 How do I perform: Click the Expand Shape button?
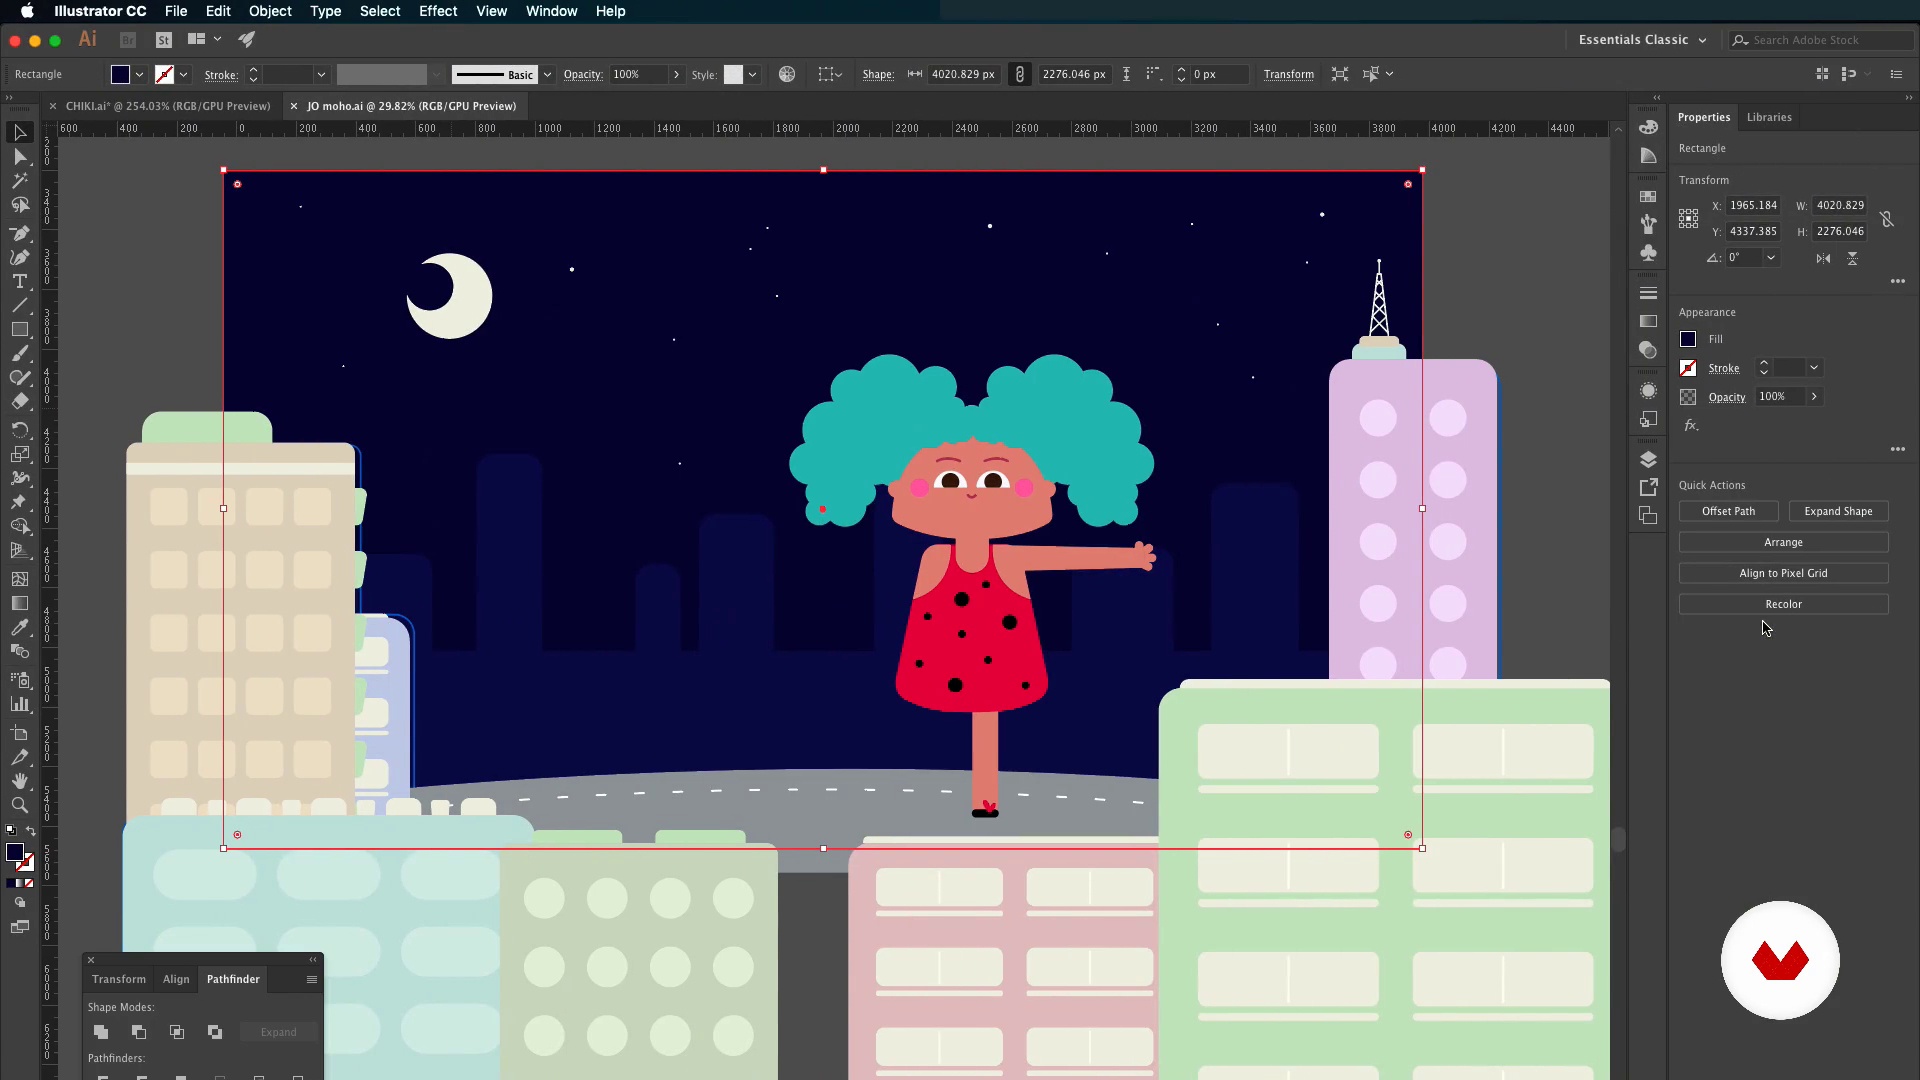pyautogui.click(x=1838, y=511)
